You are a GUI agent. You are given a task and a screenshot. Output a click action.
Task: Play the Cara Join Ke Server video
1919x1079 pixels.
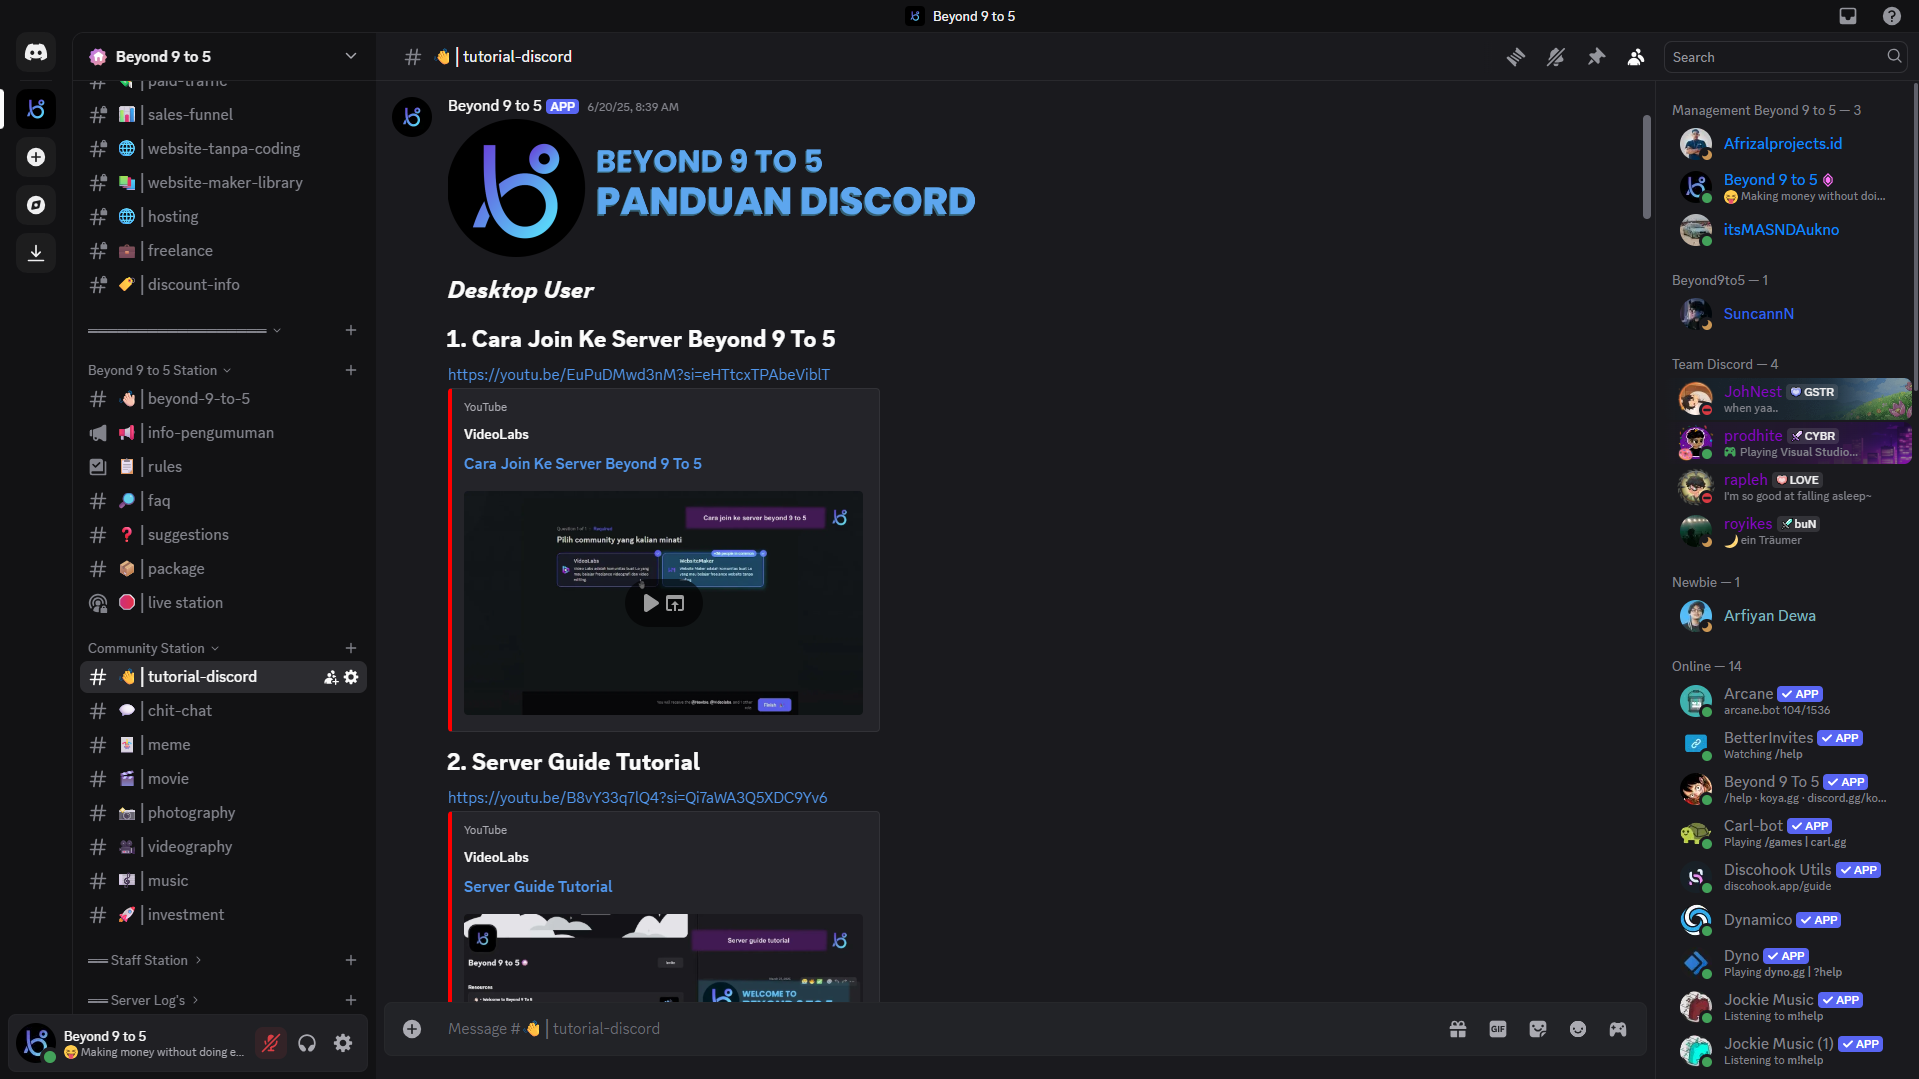pyautogui.click(x=650, y=604)
